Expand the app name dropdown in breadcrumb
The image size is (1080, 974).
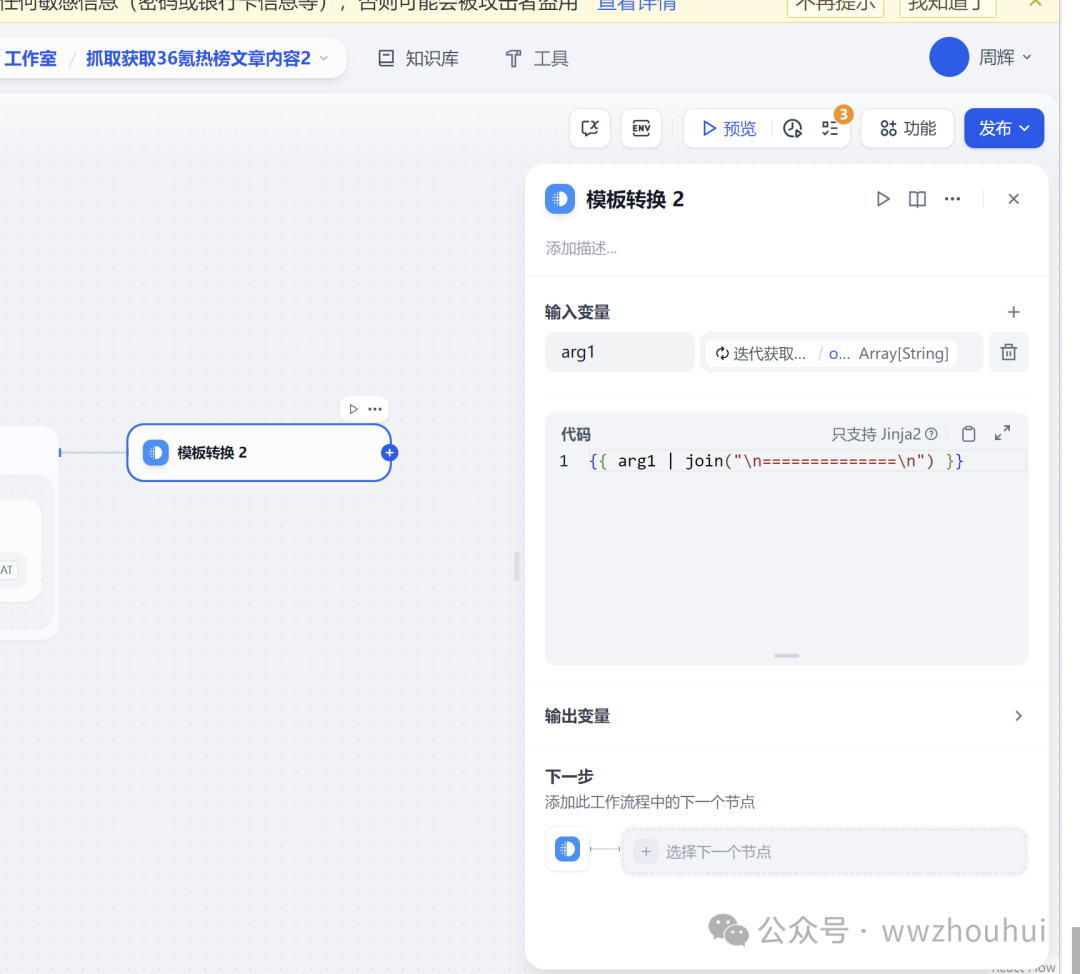coord(324,59)
